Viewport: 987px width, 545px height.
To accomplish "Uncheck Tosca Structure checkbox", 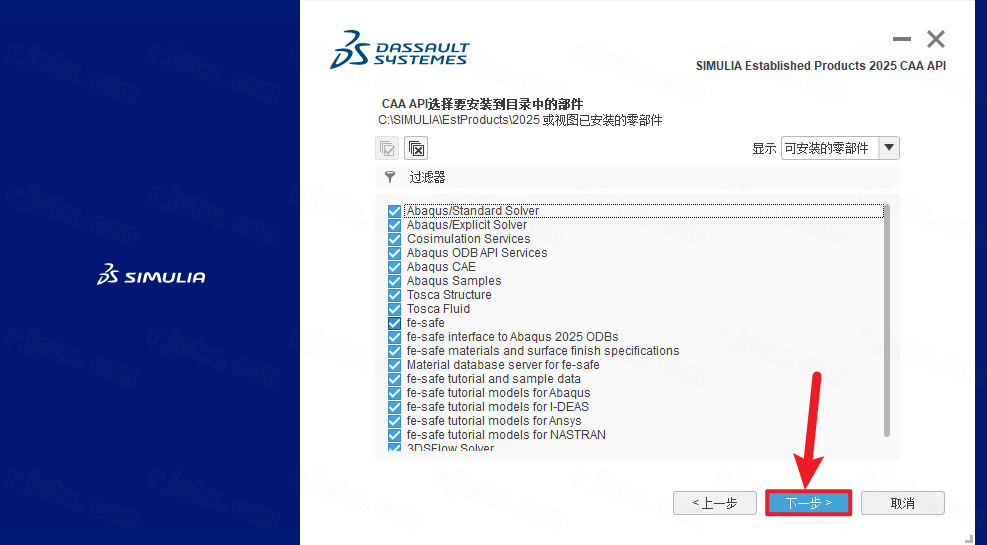I will (x=395, y=295).
